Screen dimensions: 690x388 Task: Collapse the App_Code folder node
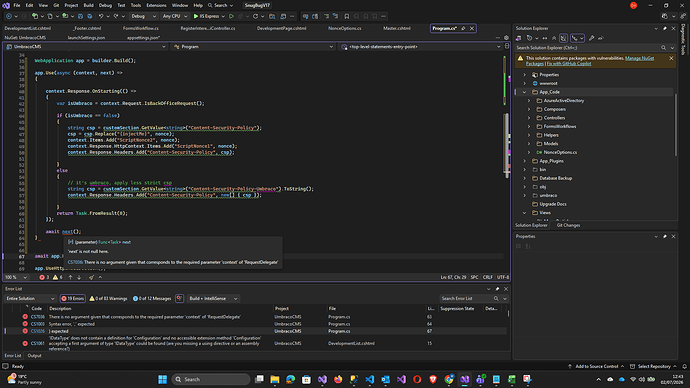[525, 92]
